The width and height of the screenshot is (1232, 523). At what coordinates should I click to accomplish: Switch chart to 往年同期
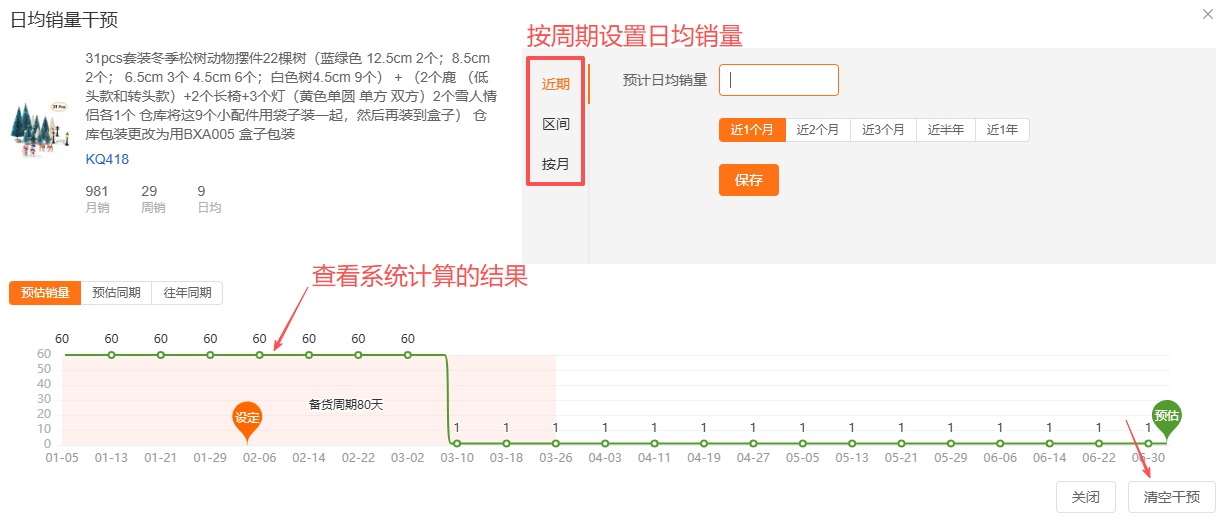click(x=187, y=293)
